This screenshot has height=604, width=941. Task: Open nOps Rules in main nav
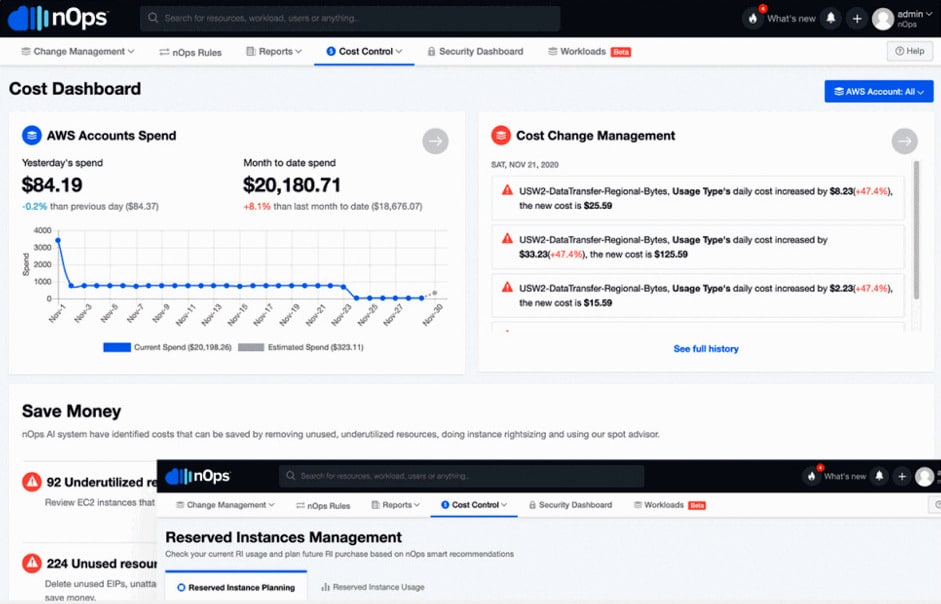coord(190,52)
